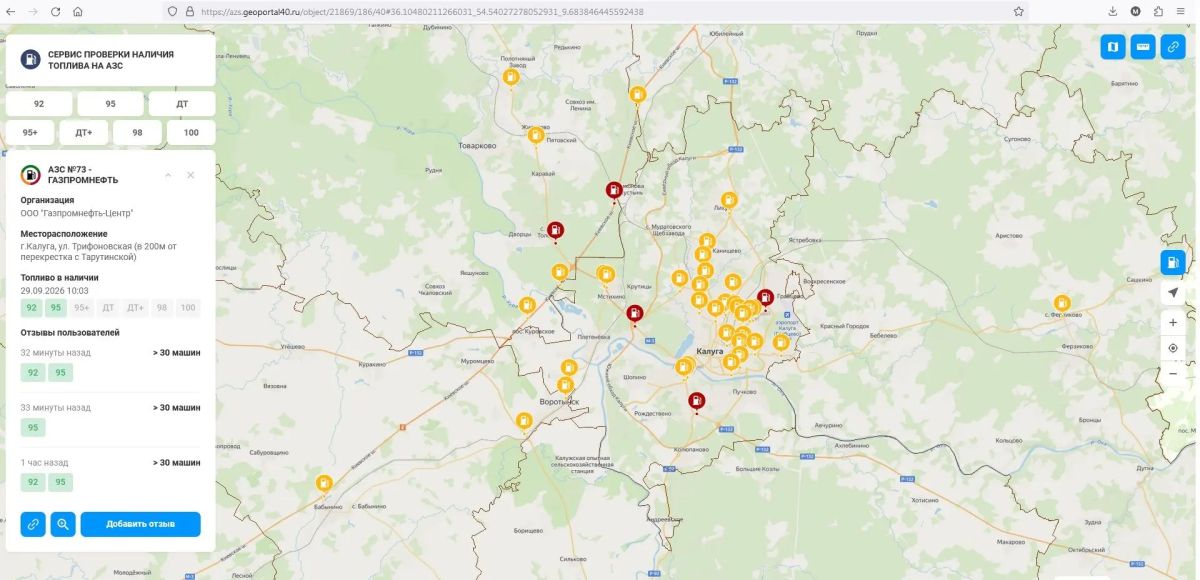The image size is (1200, 580).
Task: Open the map layers switcher icon
Action: 1113,47
